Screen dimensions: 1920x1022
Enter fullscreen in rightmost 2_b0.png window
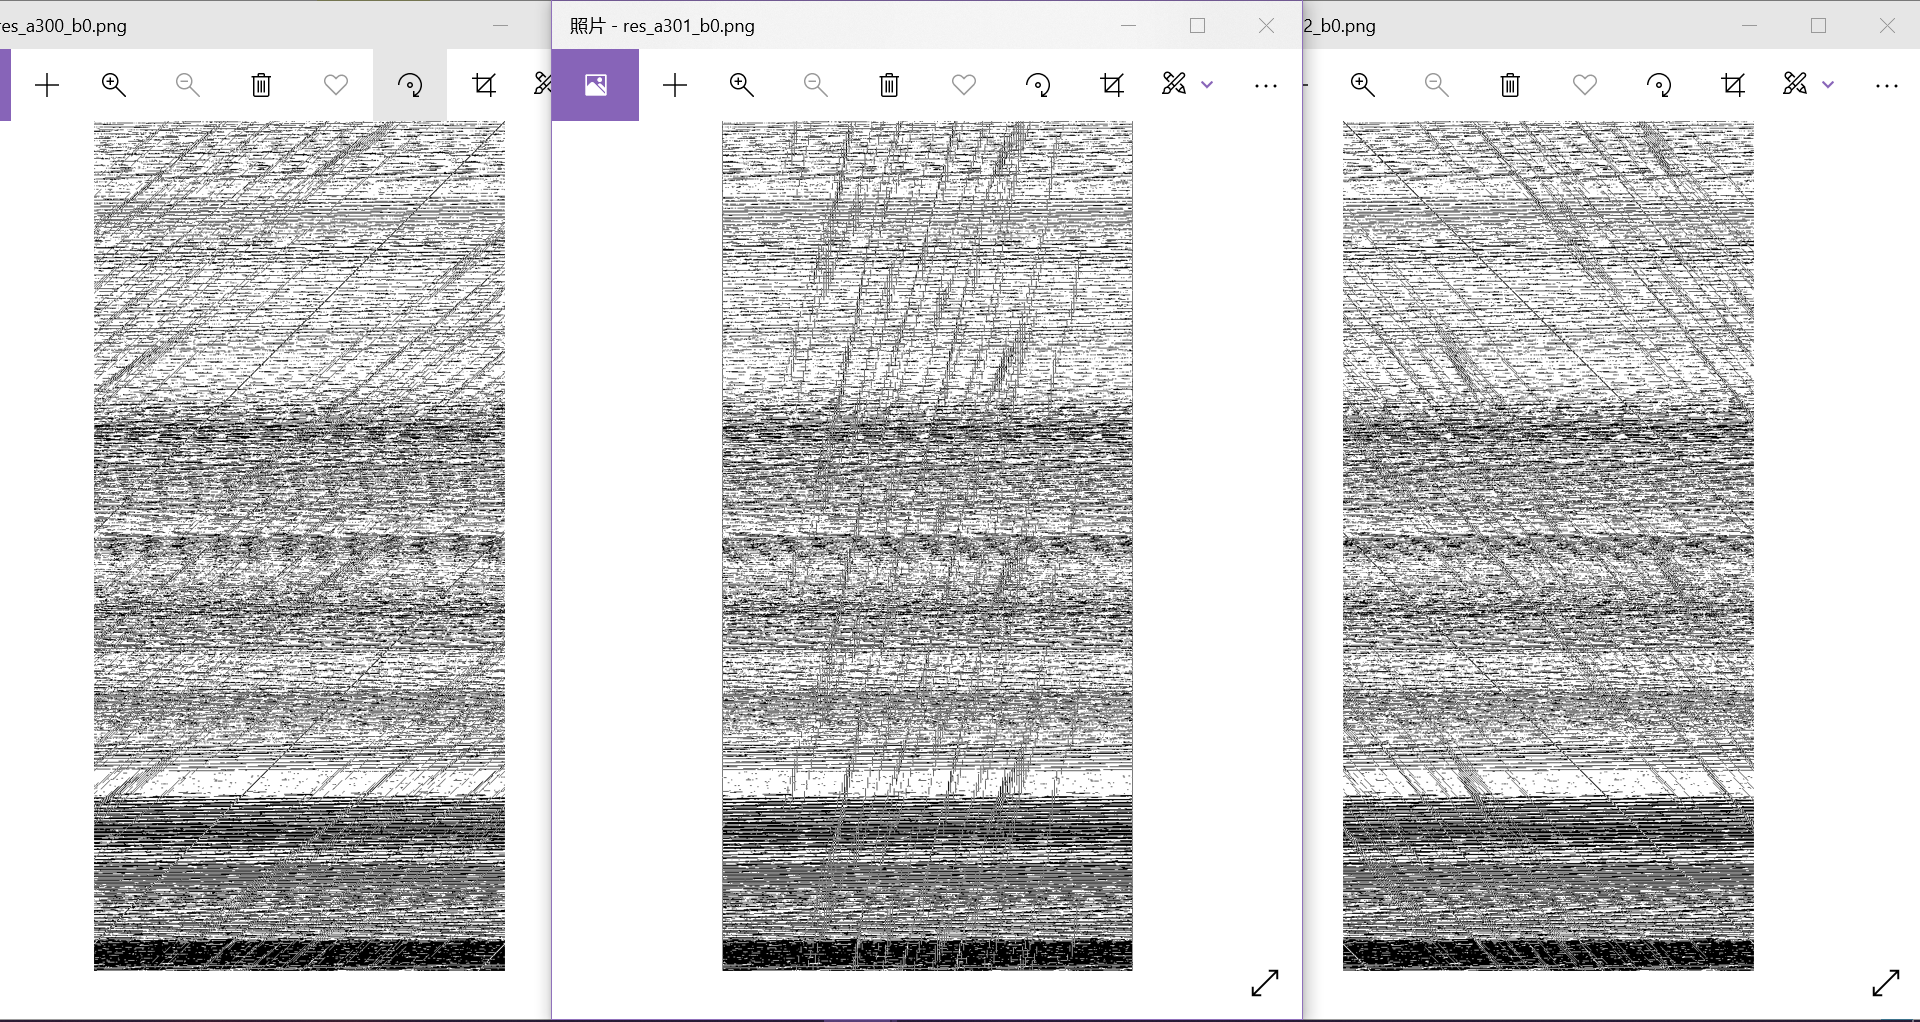[x=1886, y=983]
